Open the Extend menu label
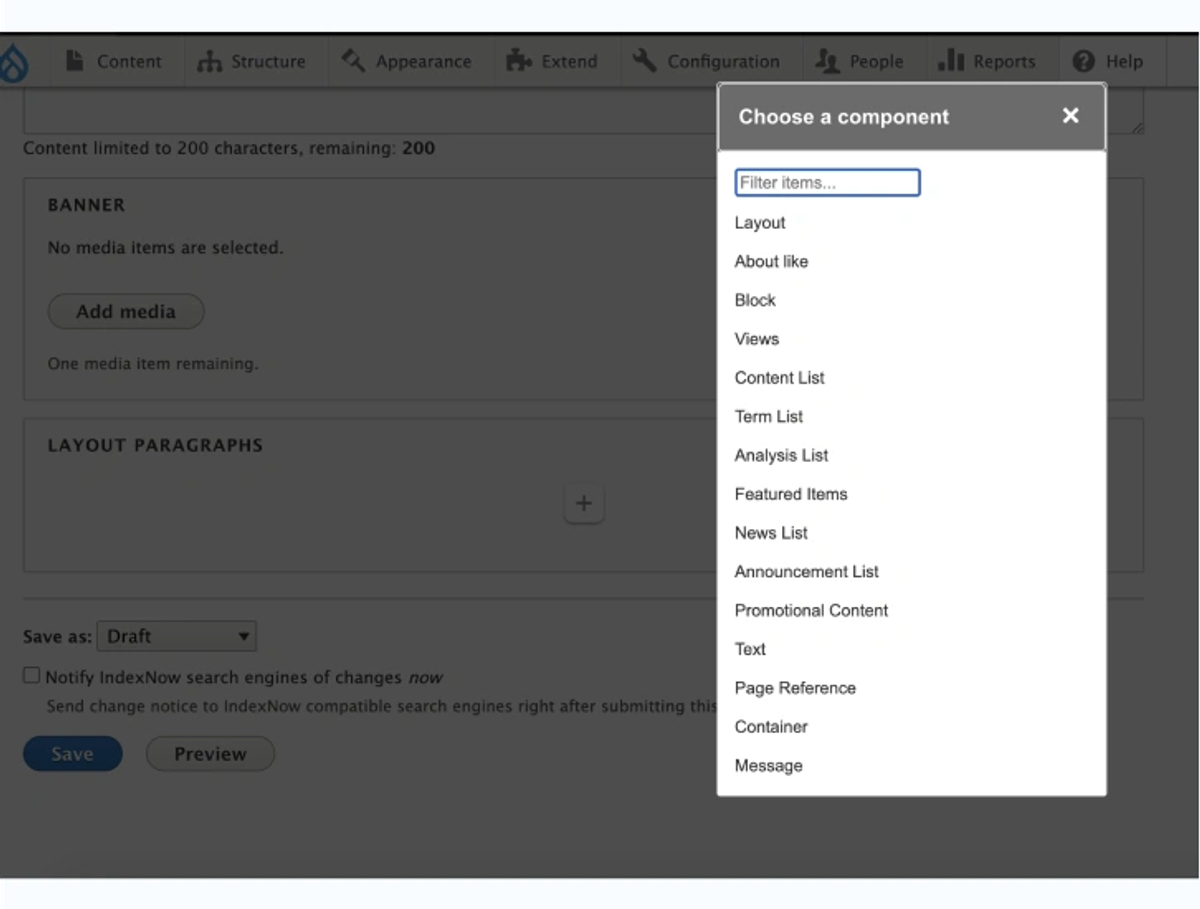The height and width of the screenshot is (909, 1200). point(569,62)
